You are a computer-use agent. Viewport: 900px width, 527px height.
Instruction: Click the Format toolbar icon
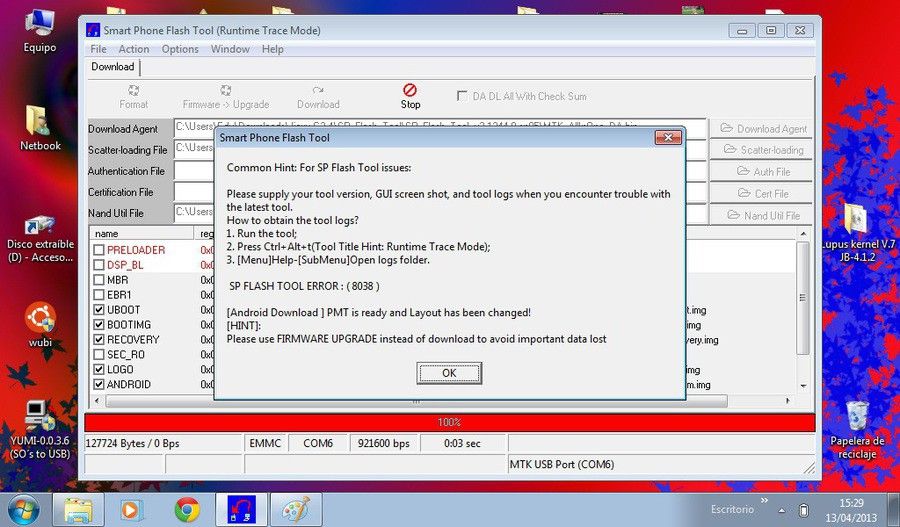coord(133,96)
